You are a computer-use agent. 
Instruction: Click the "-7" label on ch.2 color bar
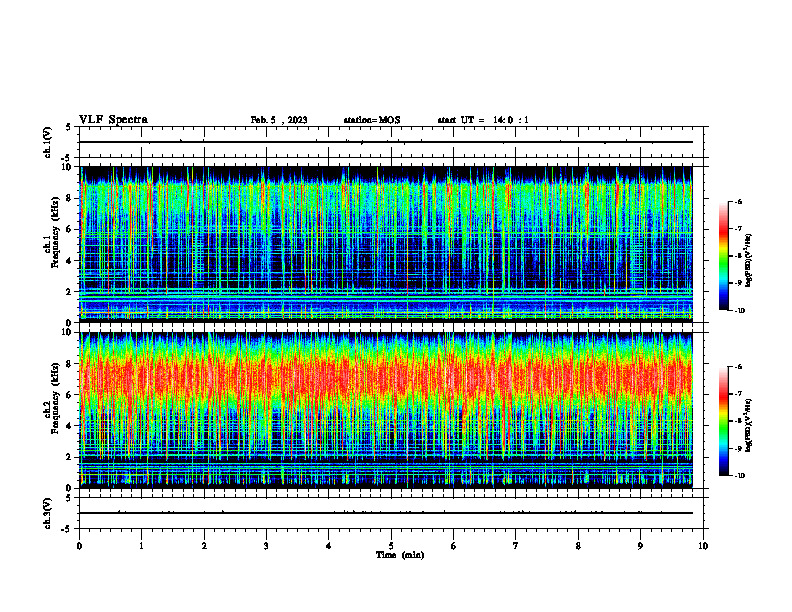point(738,394)
